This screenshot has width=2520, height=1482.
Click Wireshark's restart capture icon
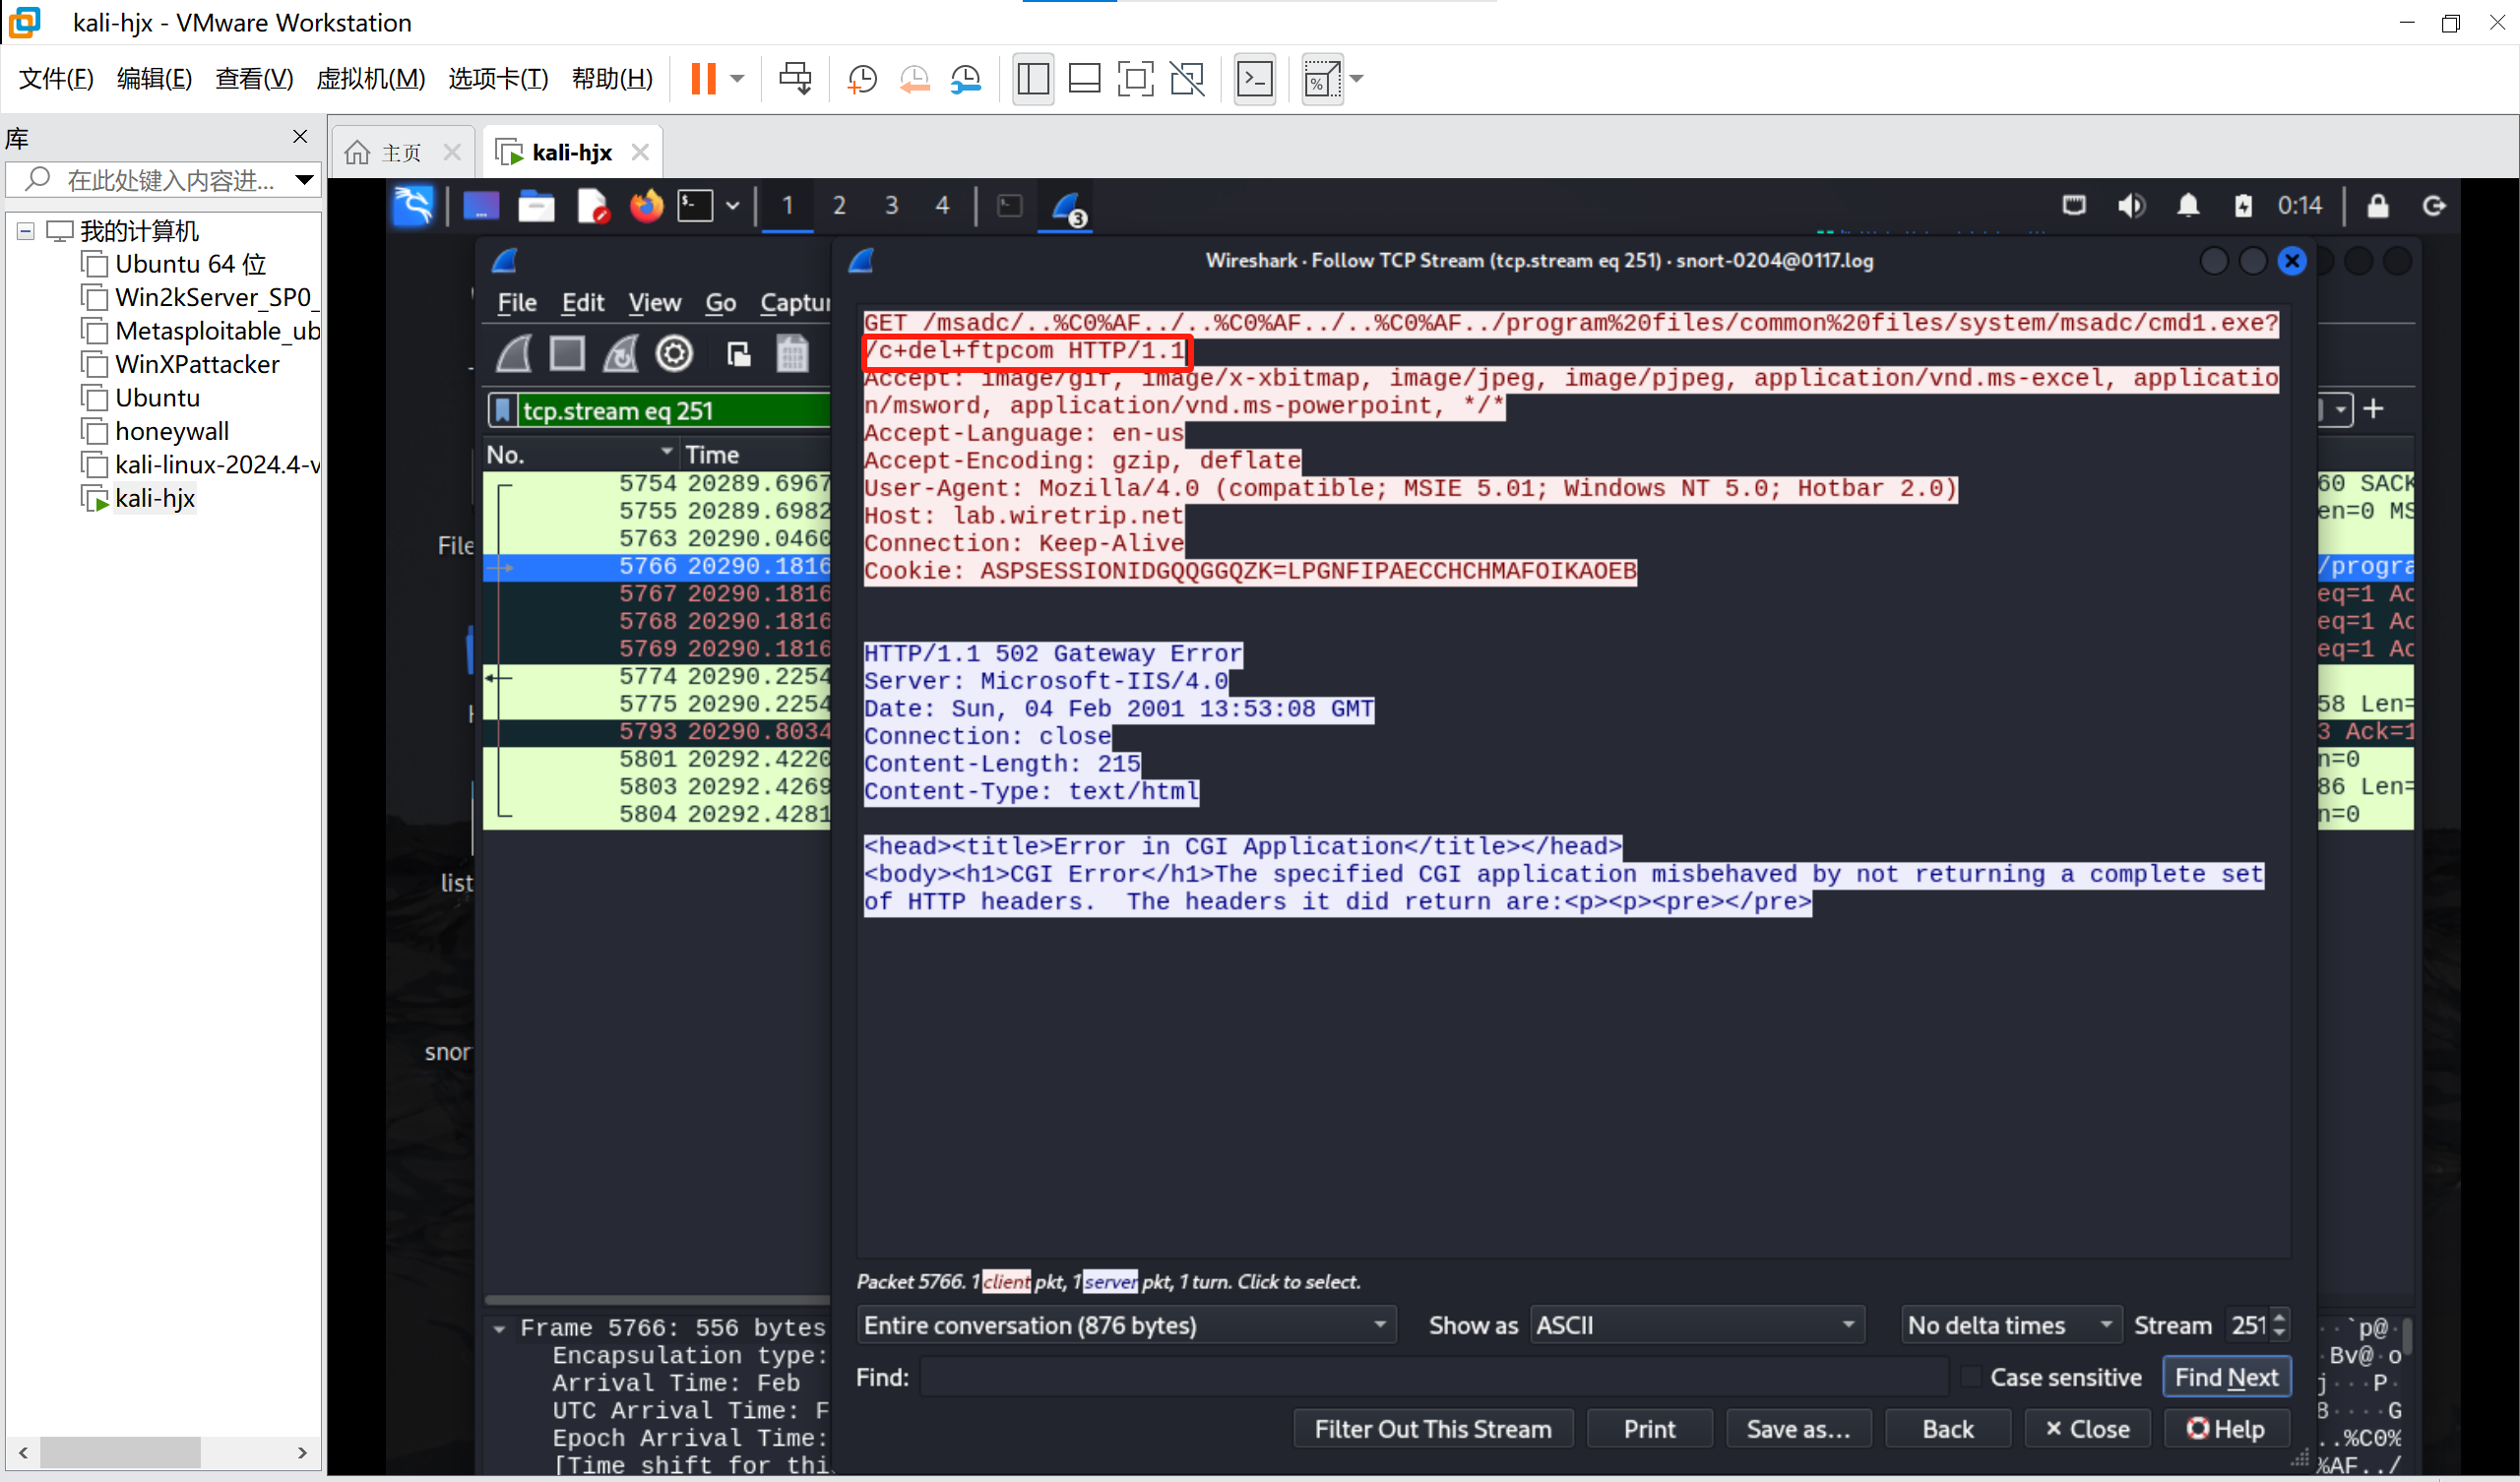click(x=620, y=354)
